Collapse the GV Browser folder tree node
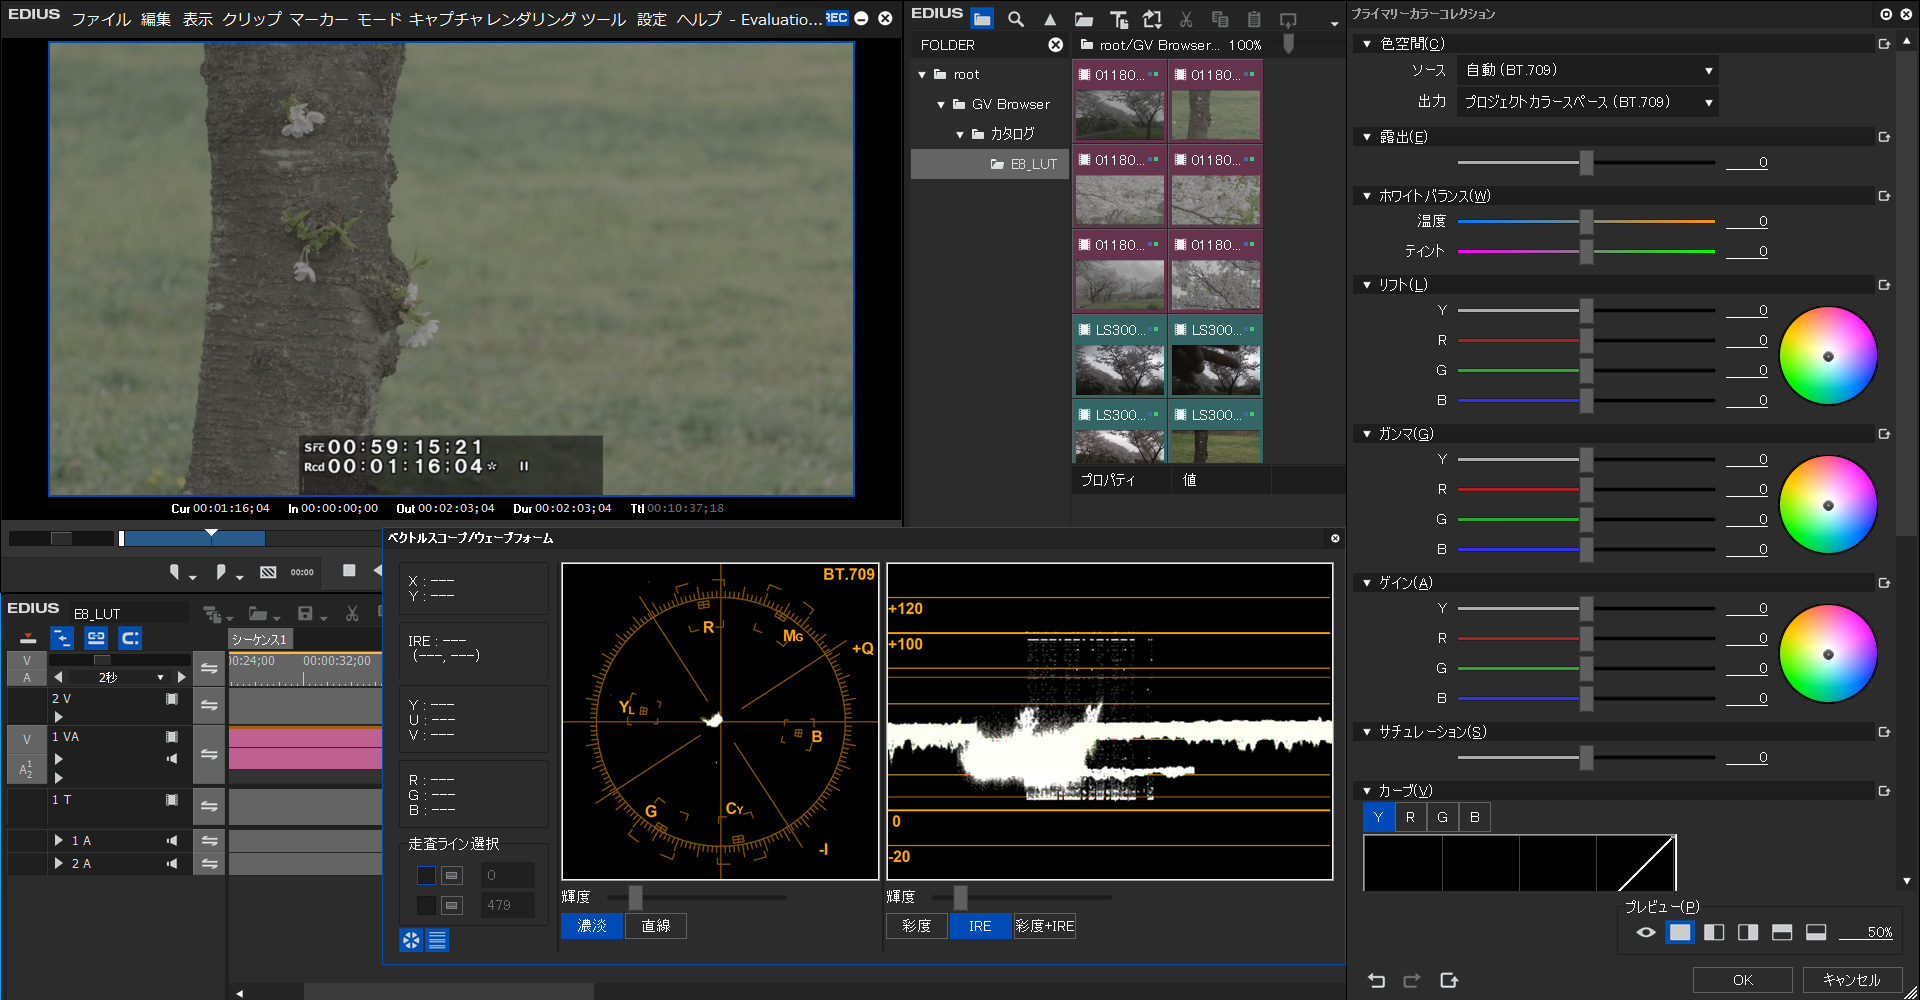 click(941, 104)
